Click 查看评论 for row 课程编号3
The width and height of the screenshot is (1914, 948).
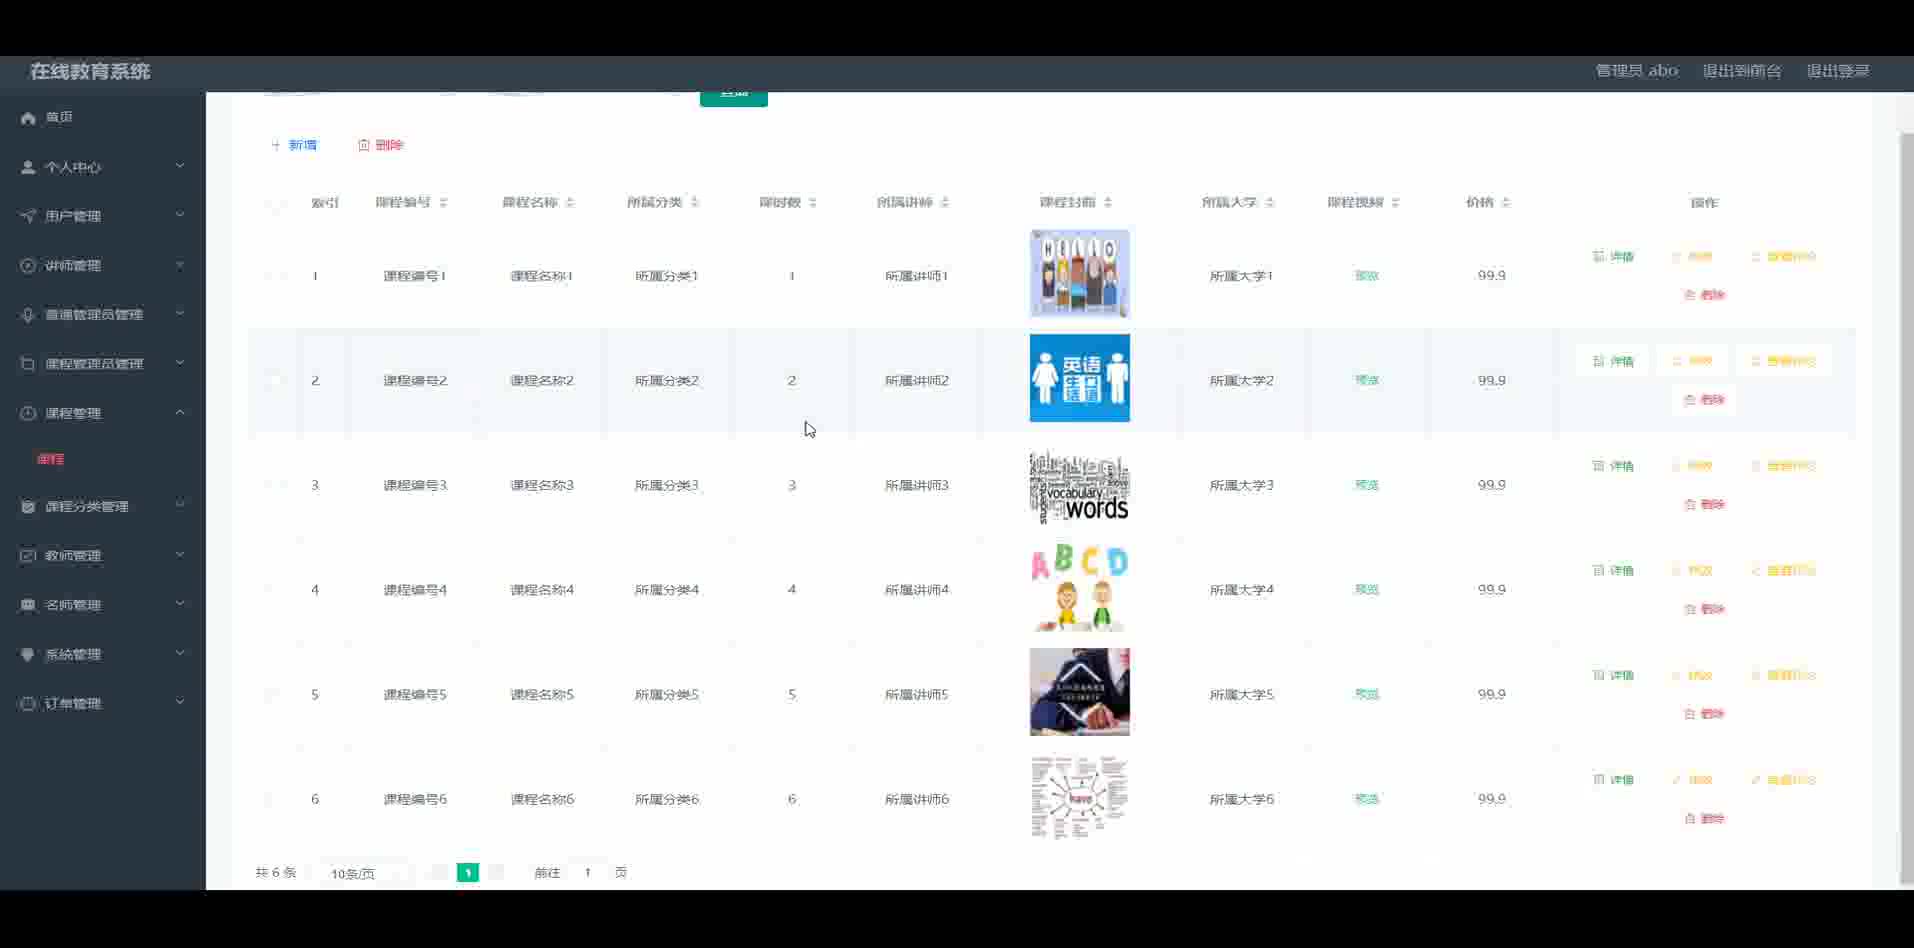(x=1783, y=467)
